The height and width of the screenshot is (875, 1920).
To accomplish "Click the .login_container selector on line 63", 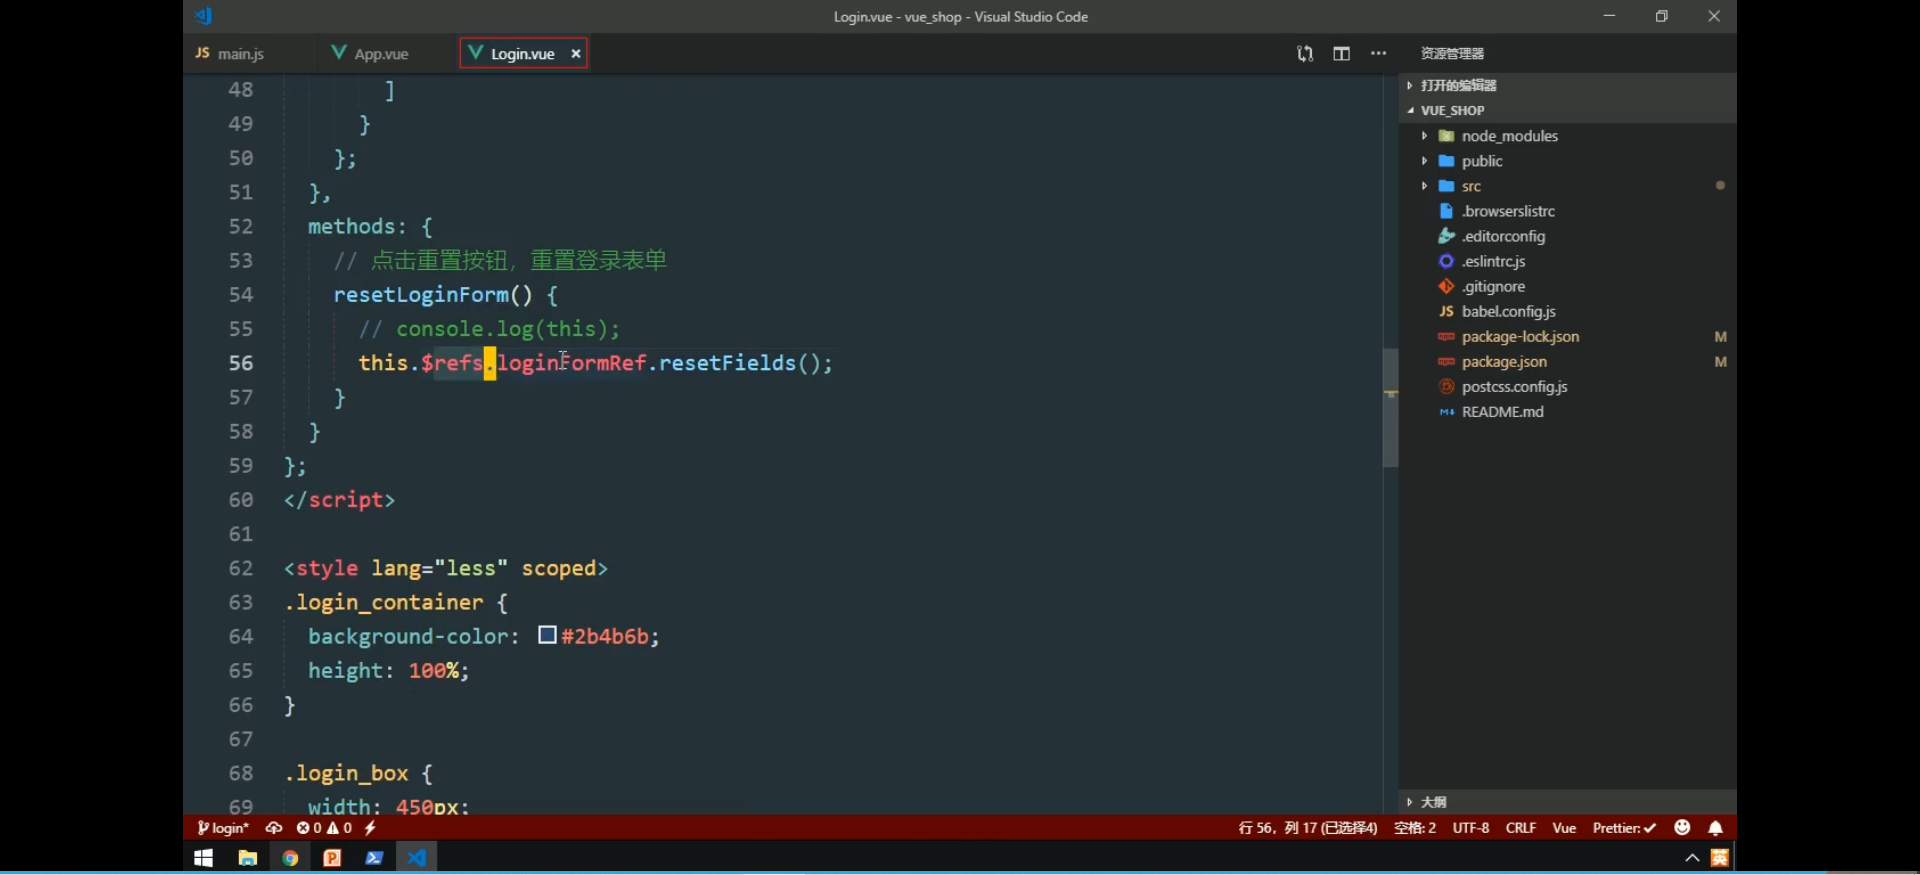I will (x=383, y=602).
